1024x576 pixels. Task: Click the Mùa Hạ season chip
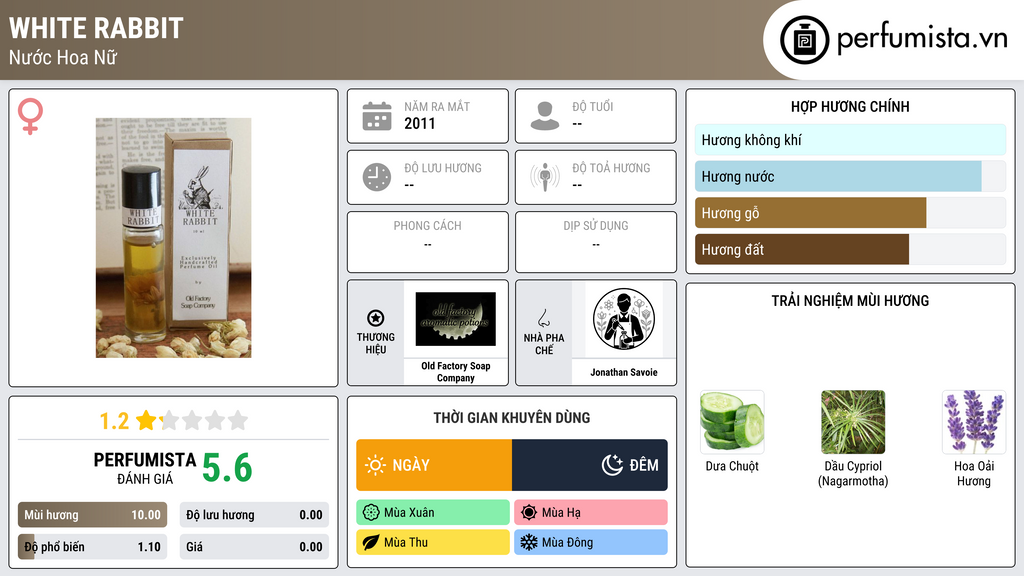[x=590, y=513]
